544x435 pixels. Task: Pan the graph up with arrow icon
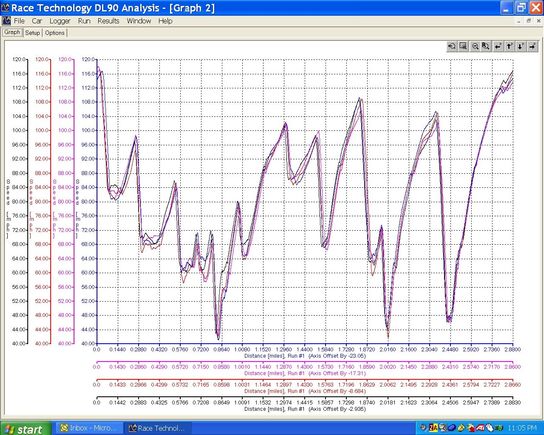[x=509, y=46]
